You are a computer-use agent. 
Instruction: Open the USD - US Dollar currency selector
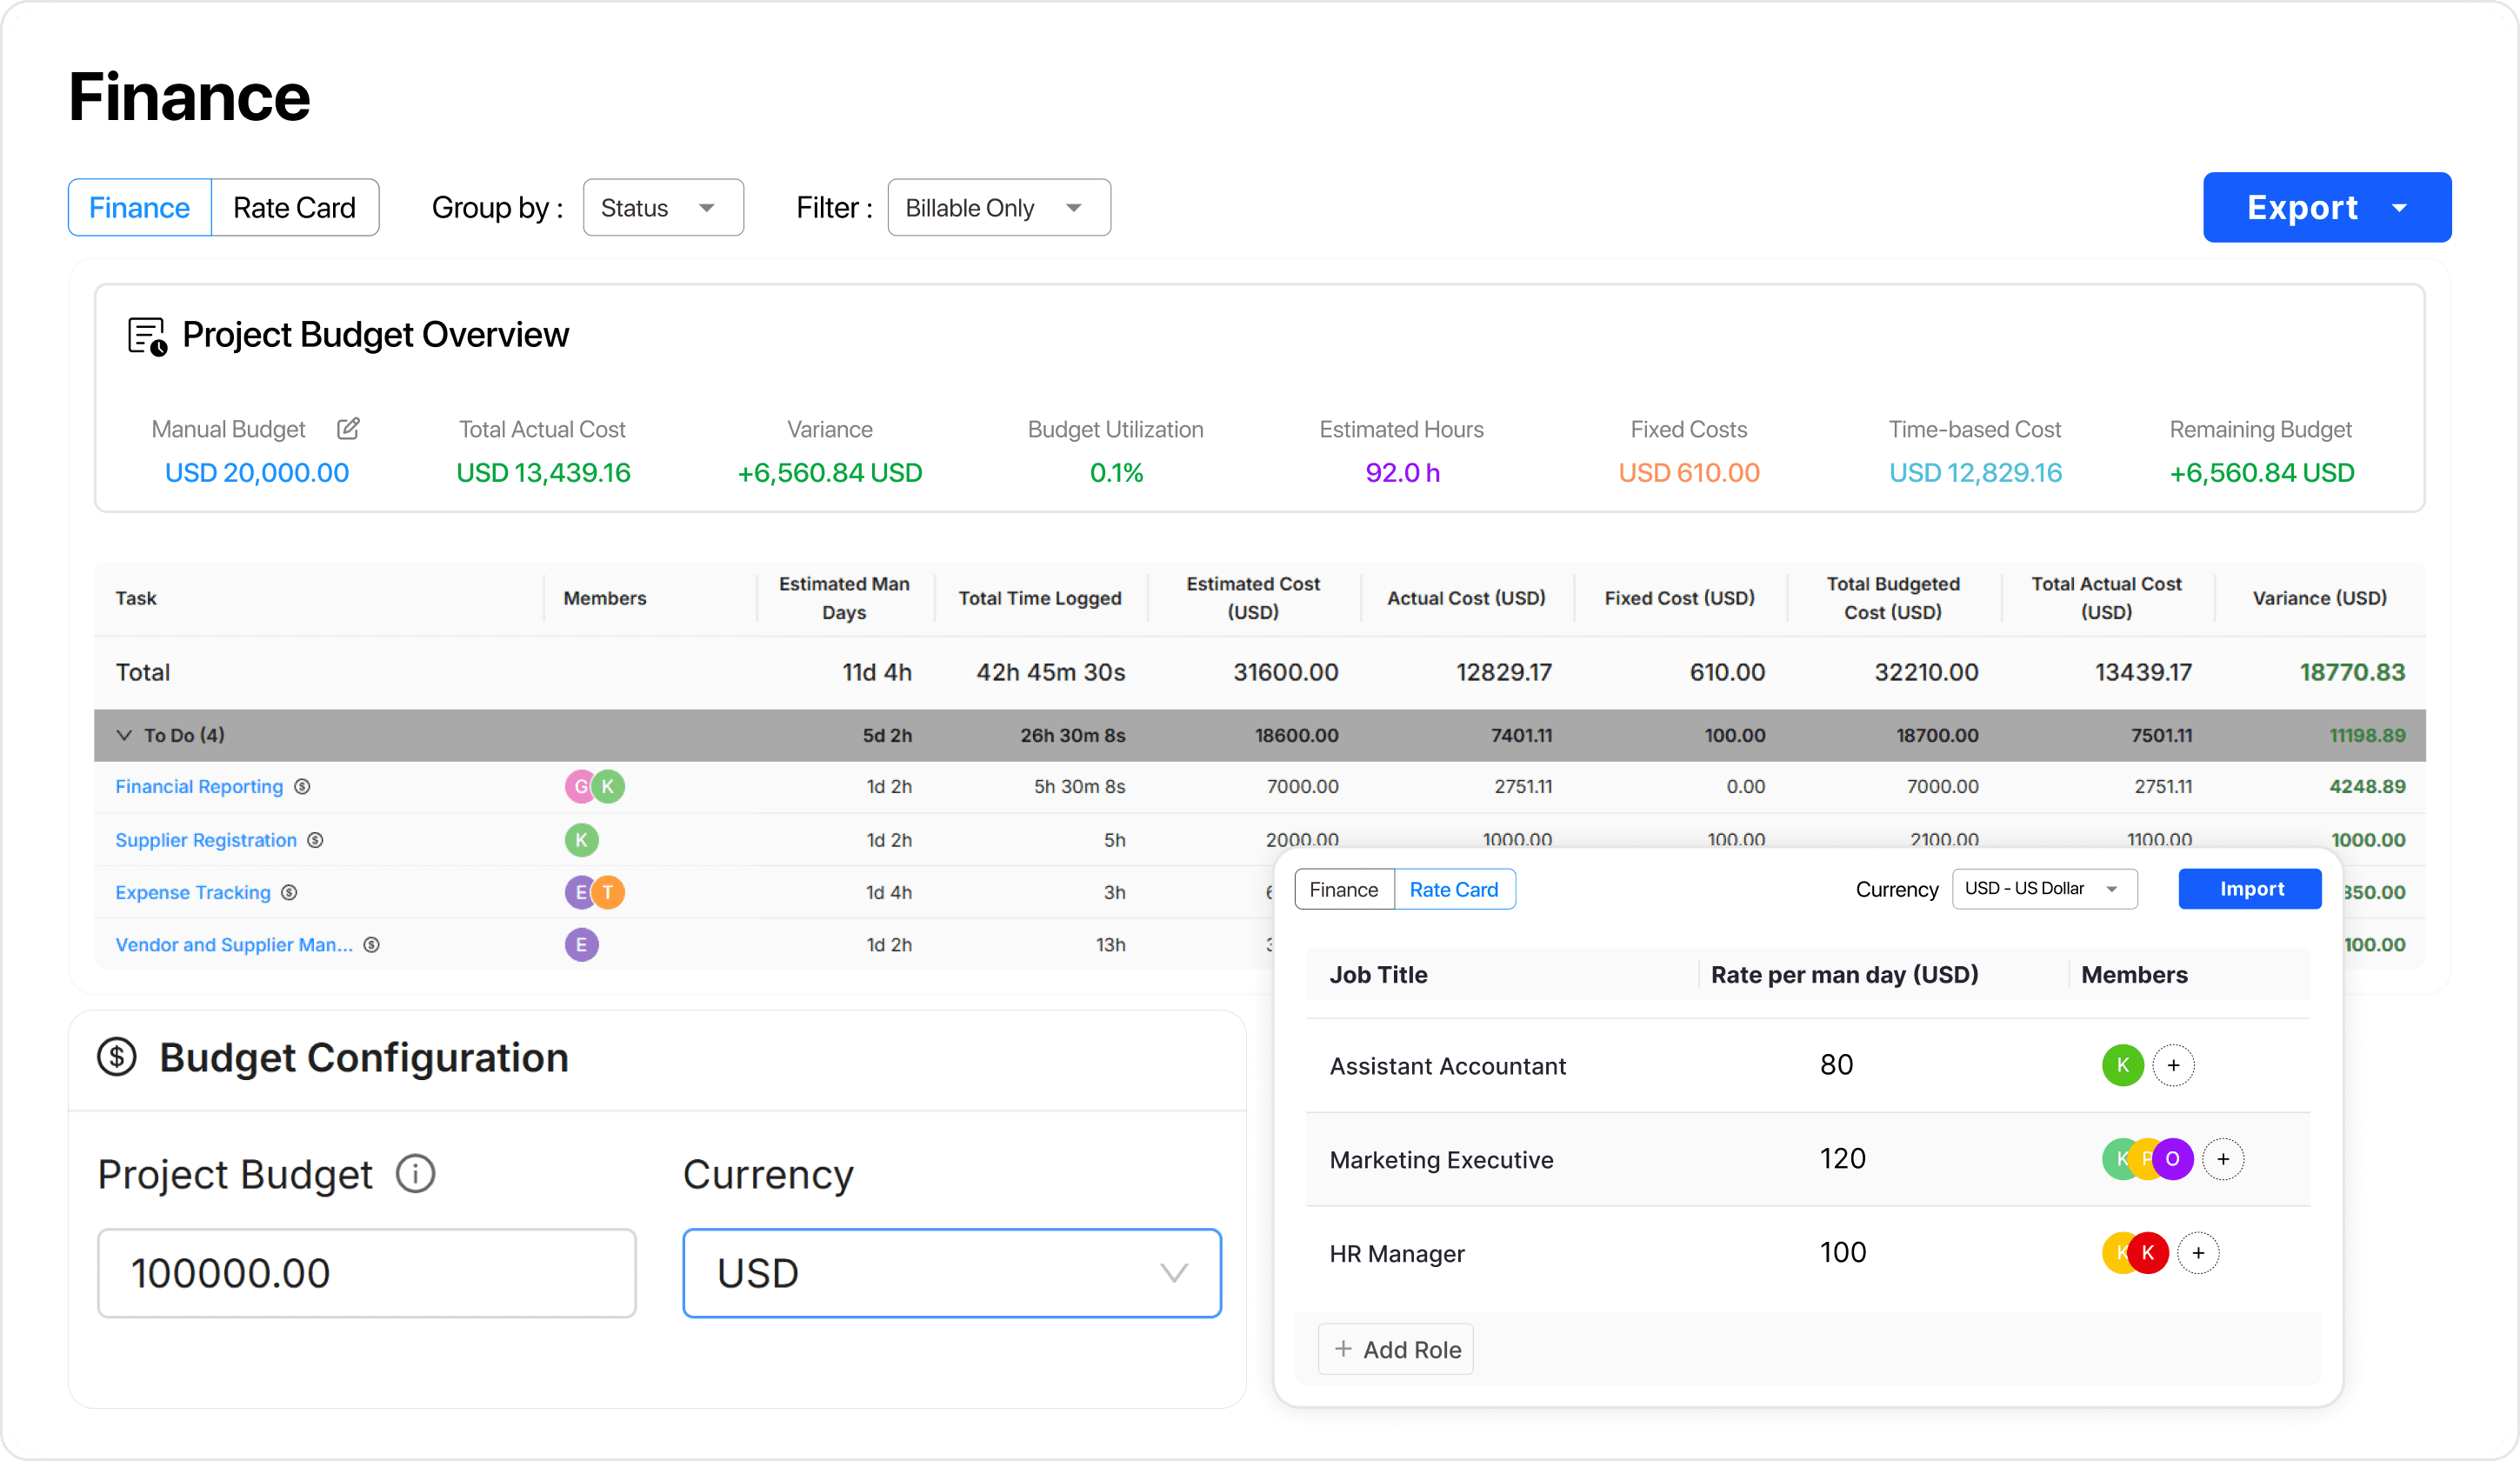[x=2044, y=889]
